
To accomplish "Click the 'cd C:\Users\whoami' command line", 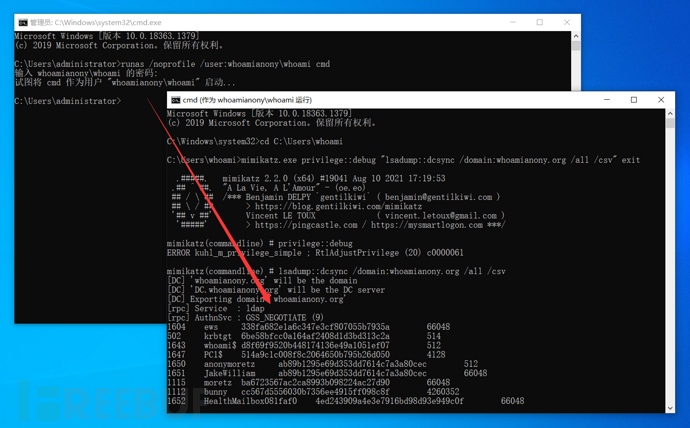I will tap(255, 142).
